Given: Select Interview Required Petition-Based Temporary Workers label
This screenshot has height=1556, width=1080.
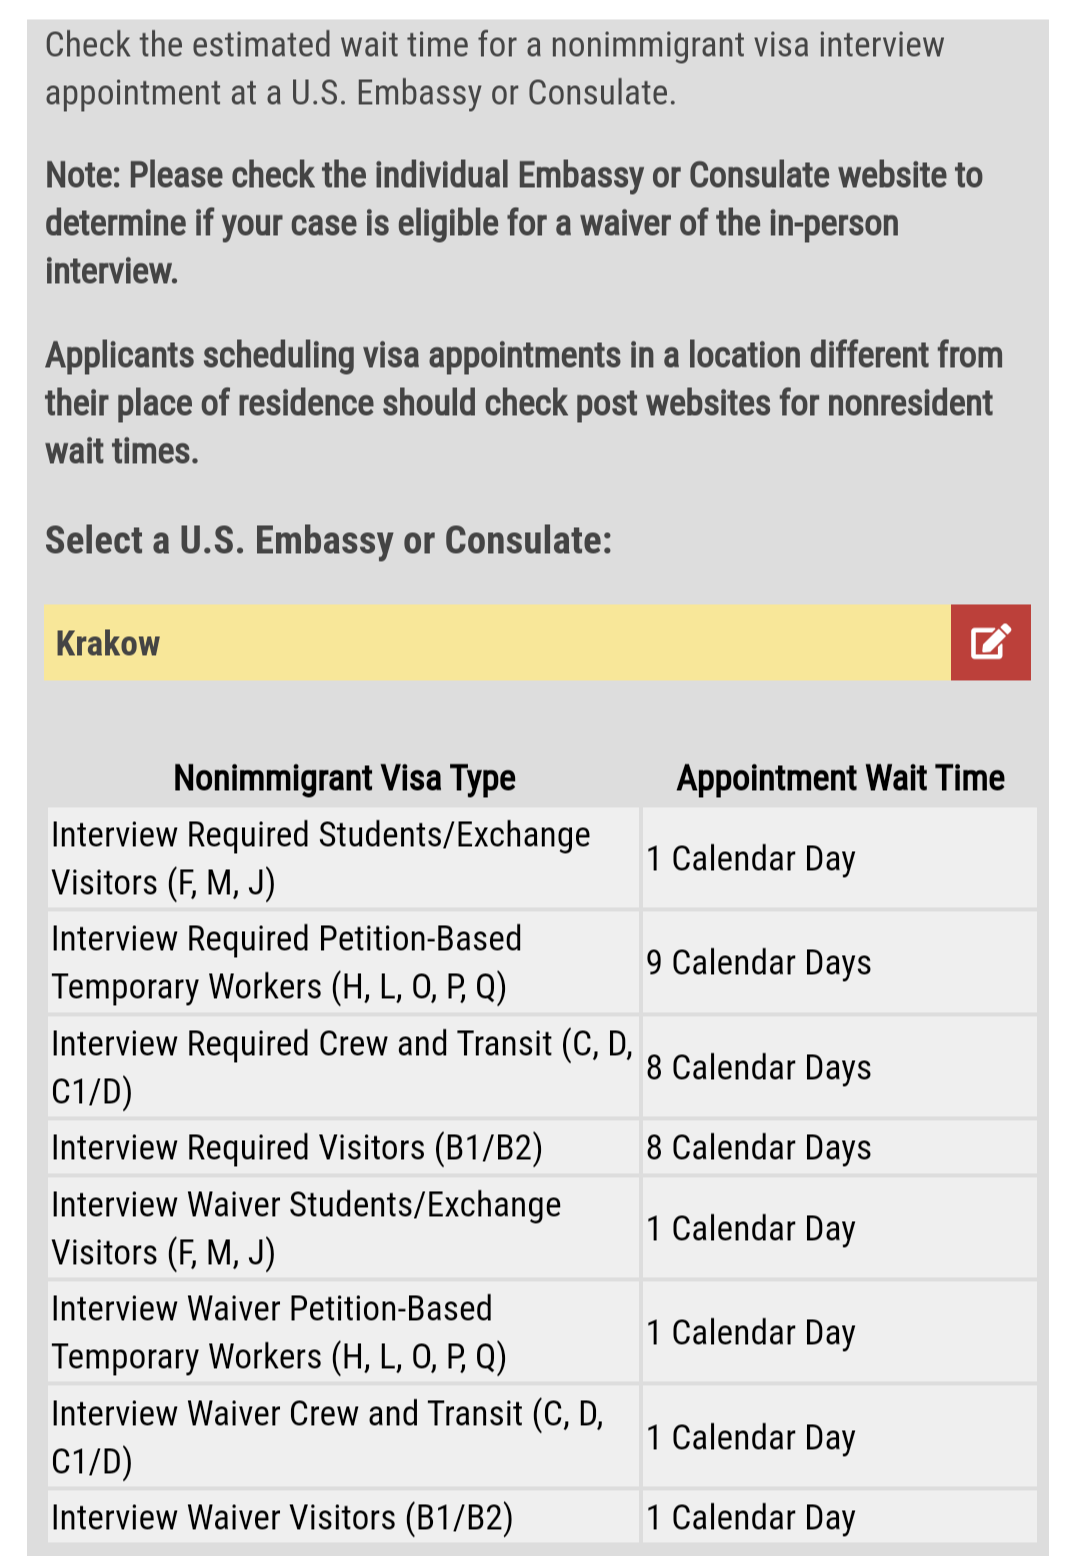Looking at the screenshot, I should point(286,962).
